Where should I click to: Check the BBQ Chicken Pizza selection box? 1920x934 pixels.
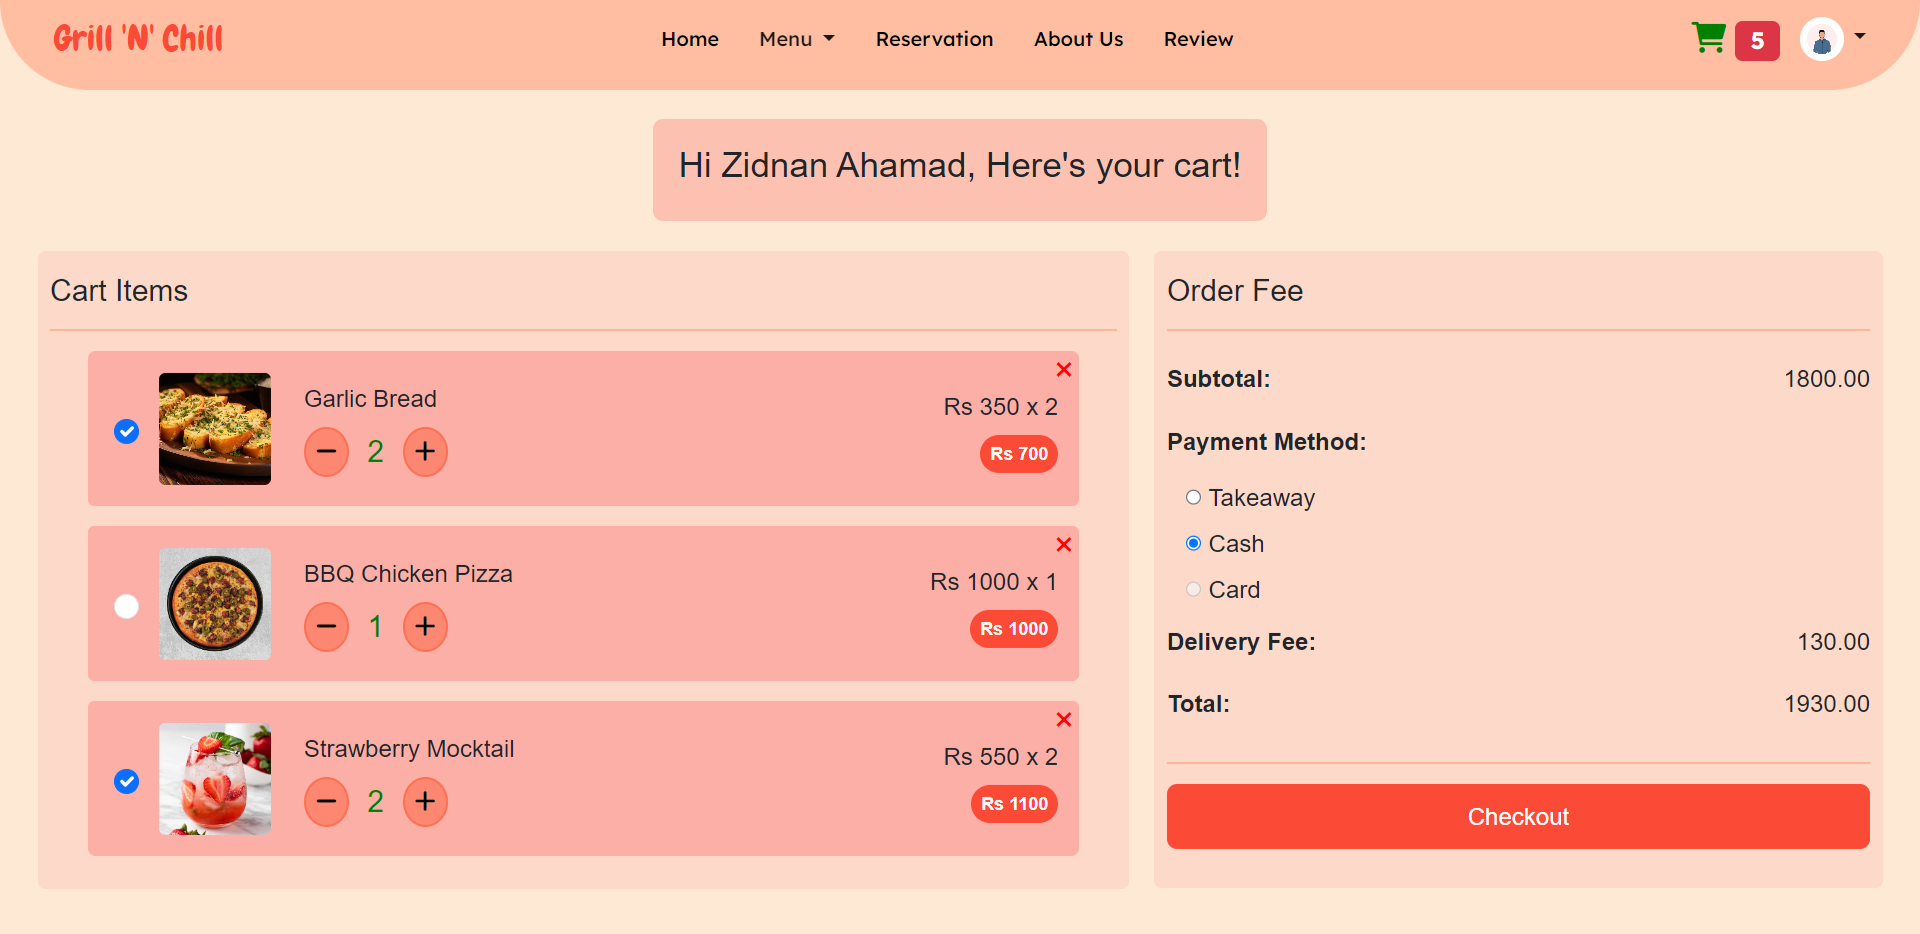pyautogui.click(x=126, y=606)
